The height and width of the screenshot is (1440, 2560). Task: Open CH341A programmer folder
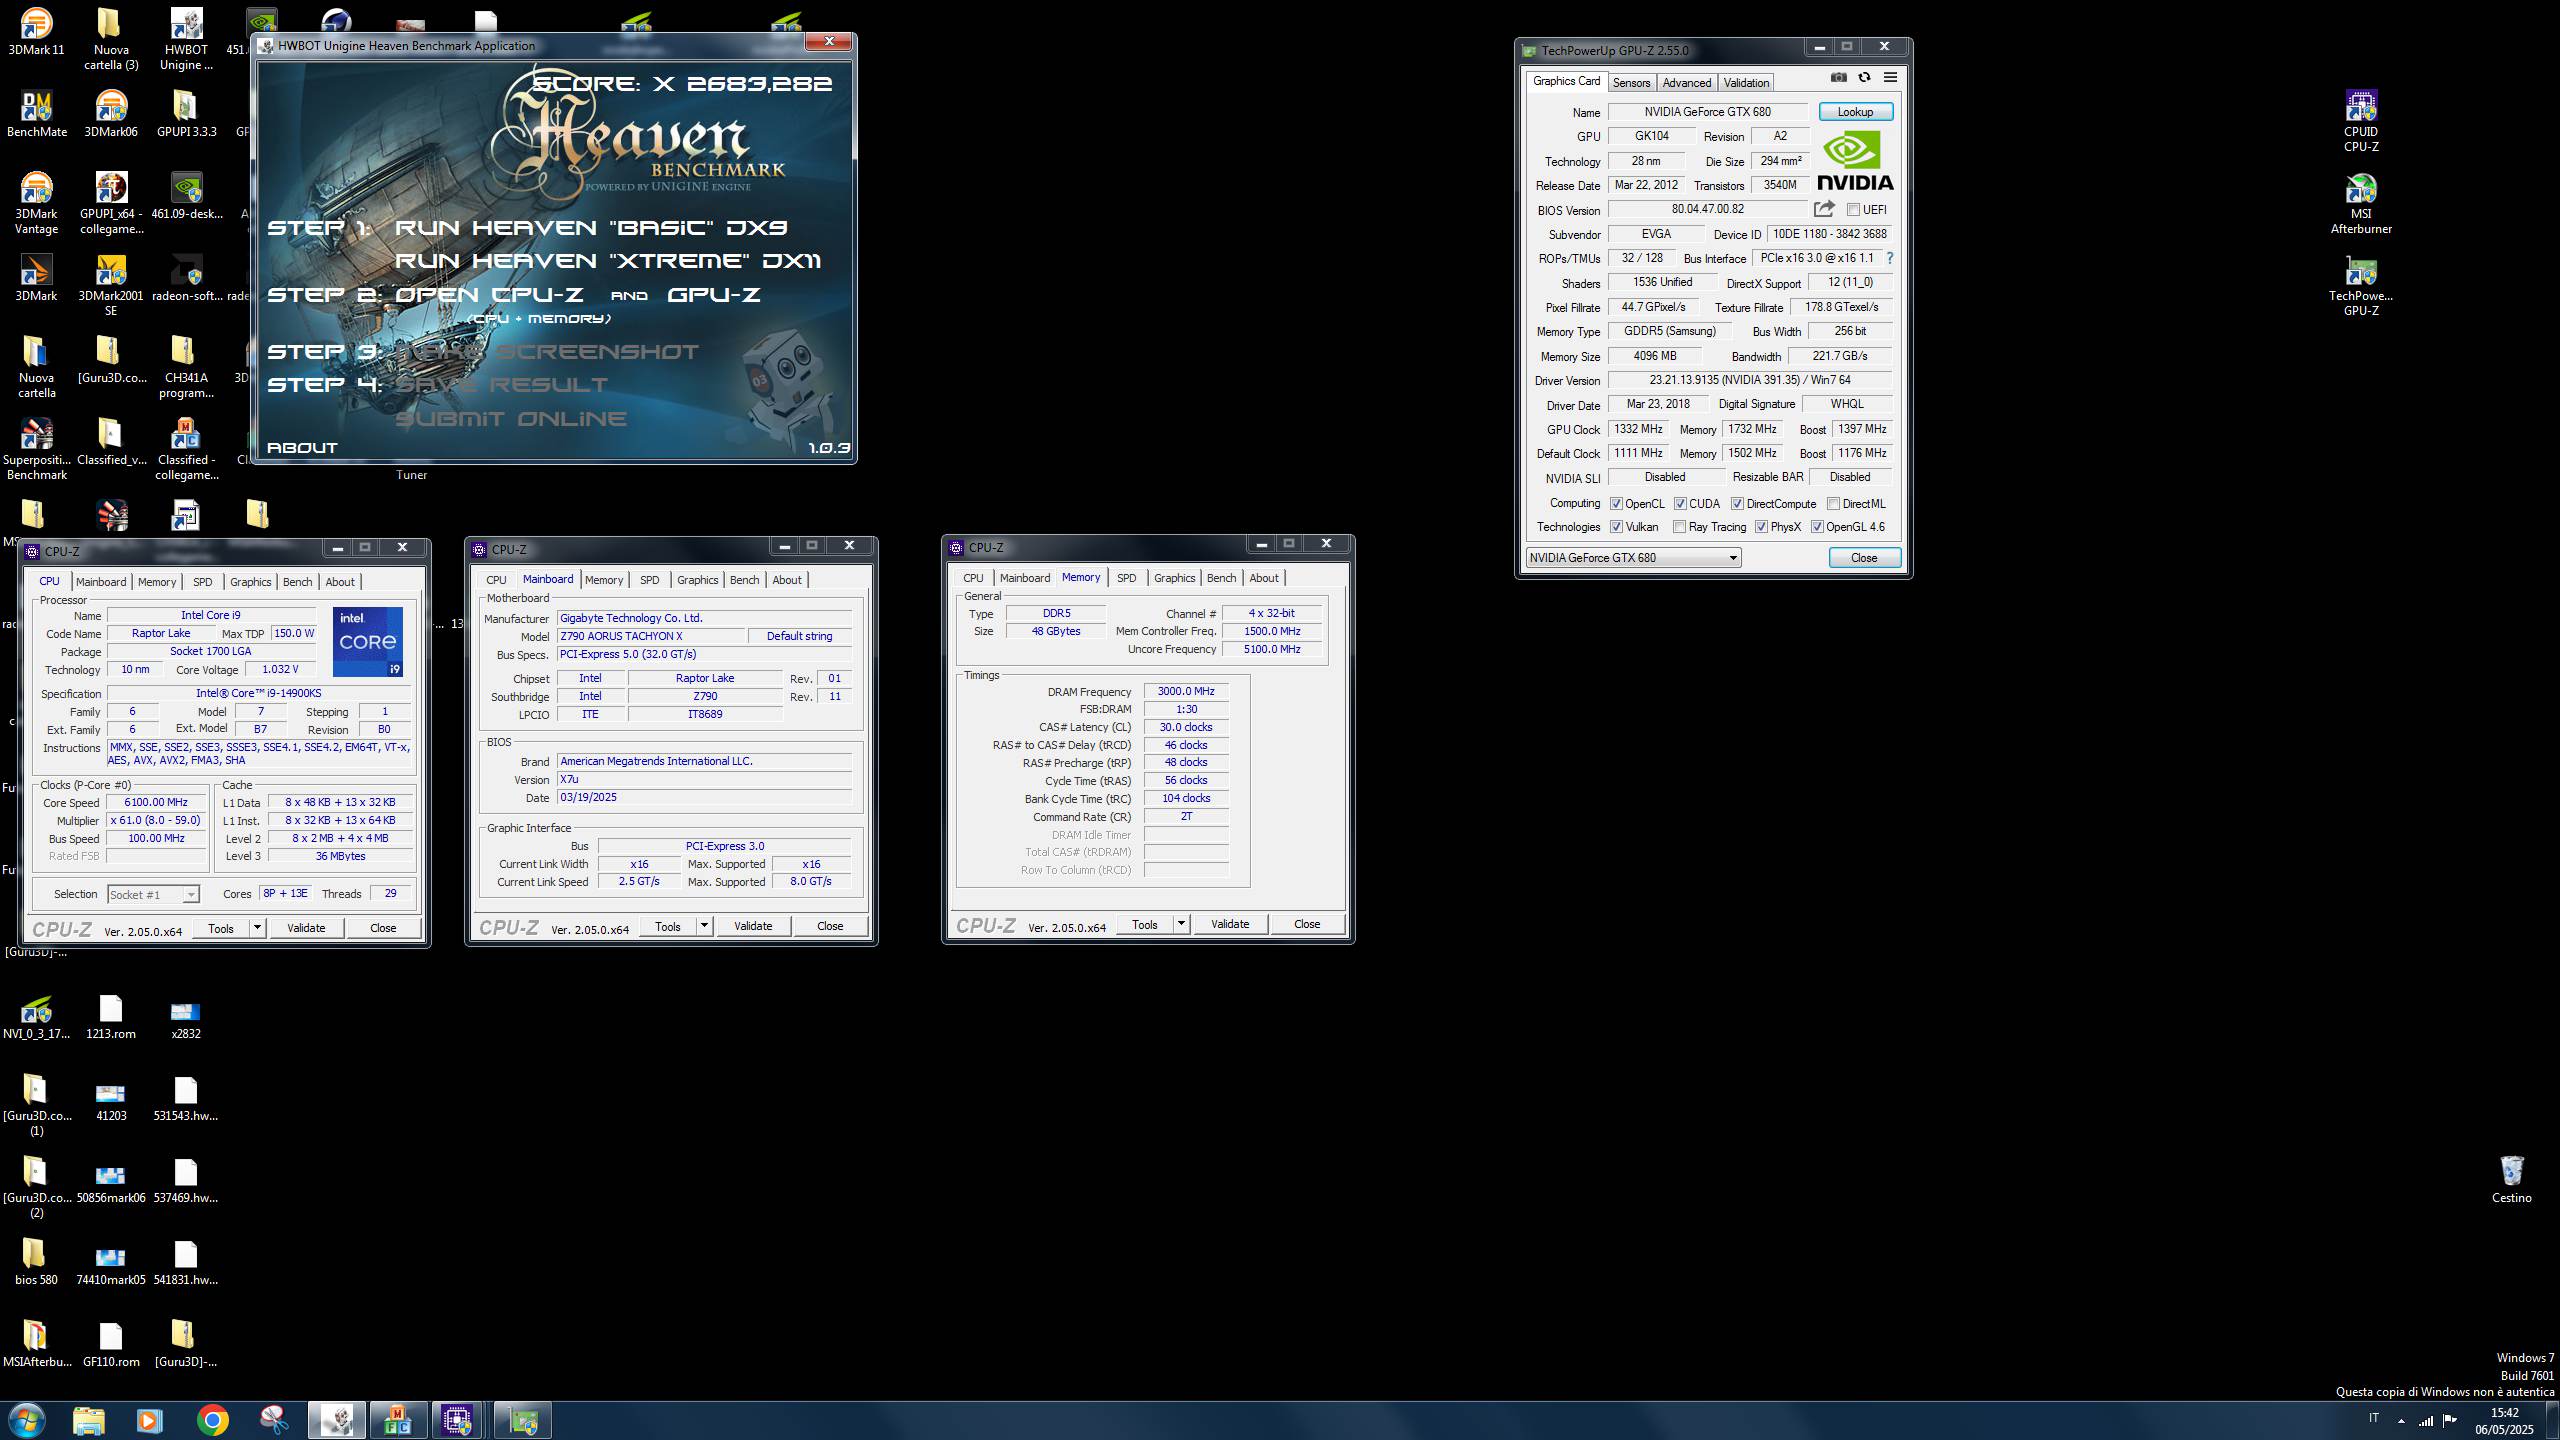[x=186, y=368]
